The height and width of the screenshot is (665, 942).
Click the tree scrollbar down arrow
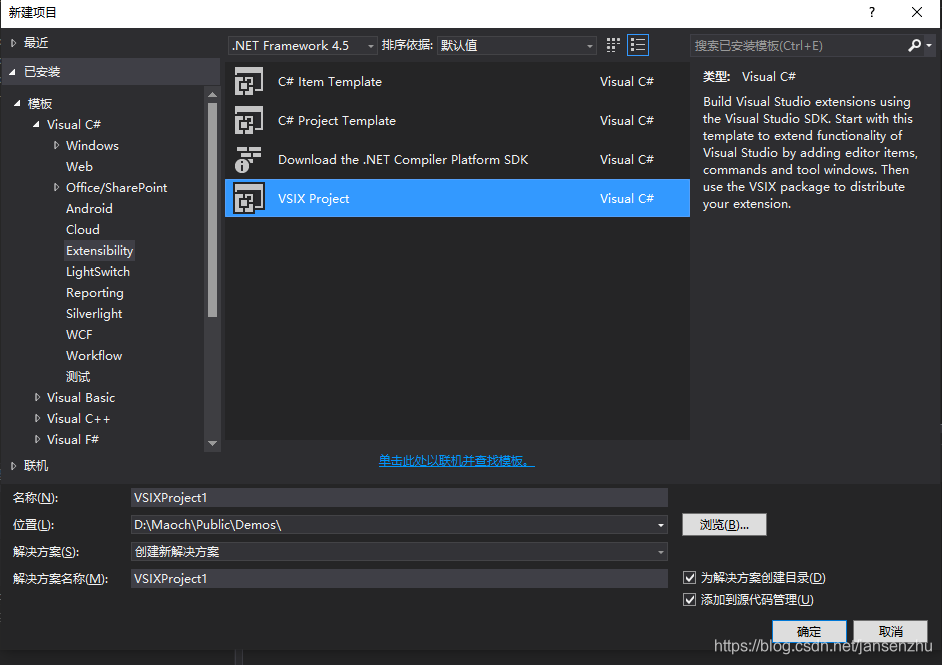coord(212,443)
